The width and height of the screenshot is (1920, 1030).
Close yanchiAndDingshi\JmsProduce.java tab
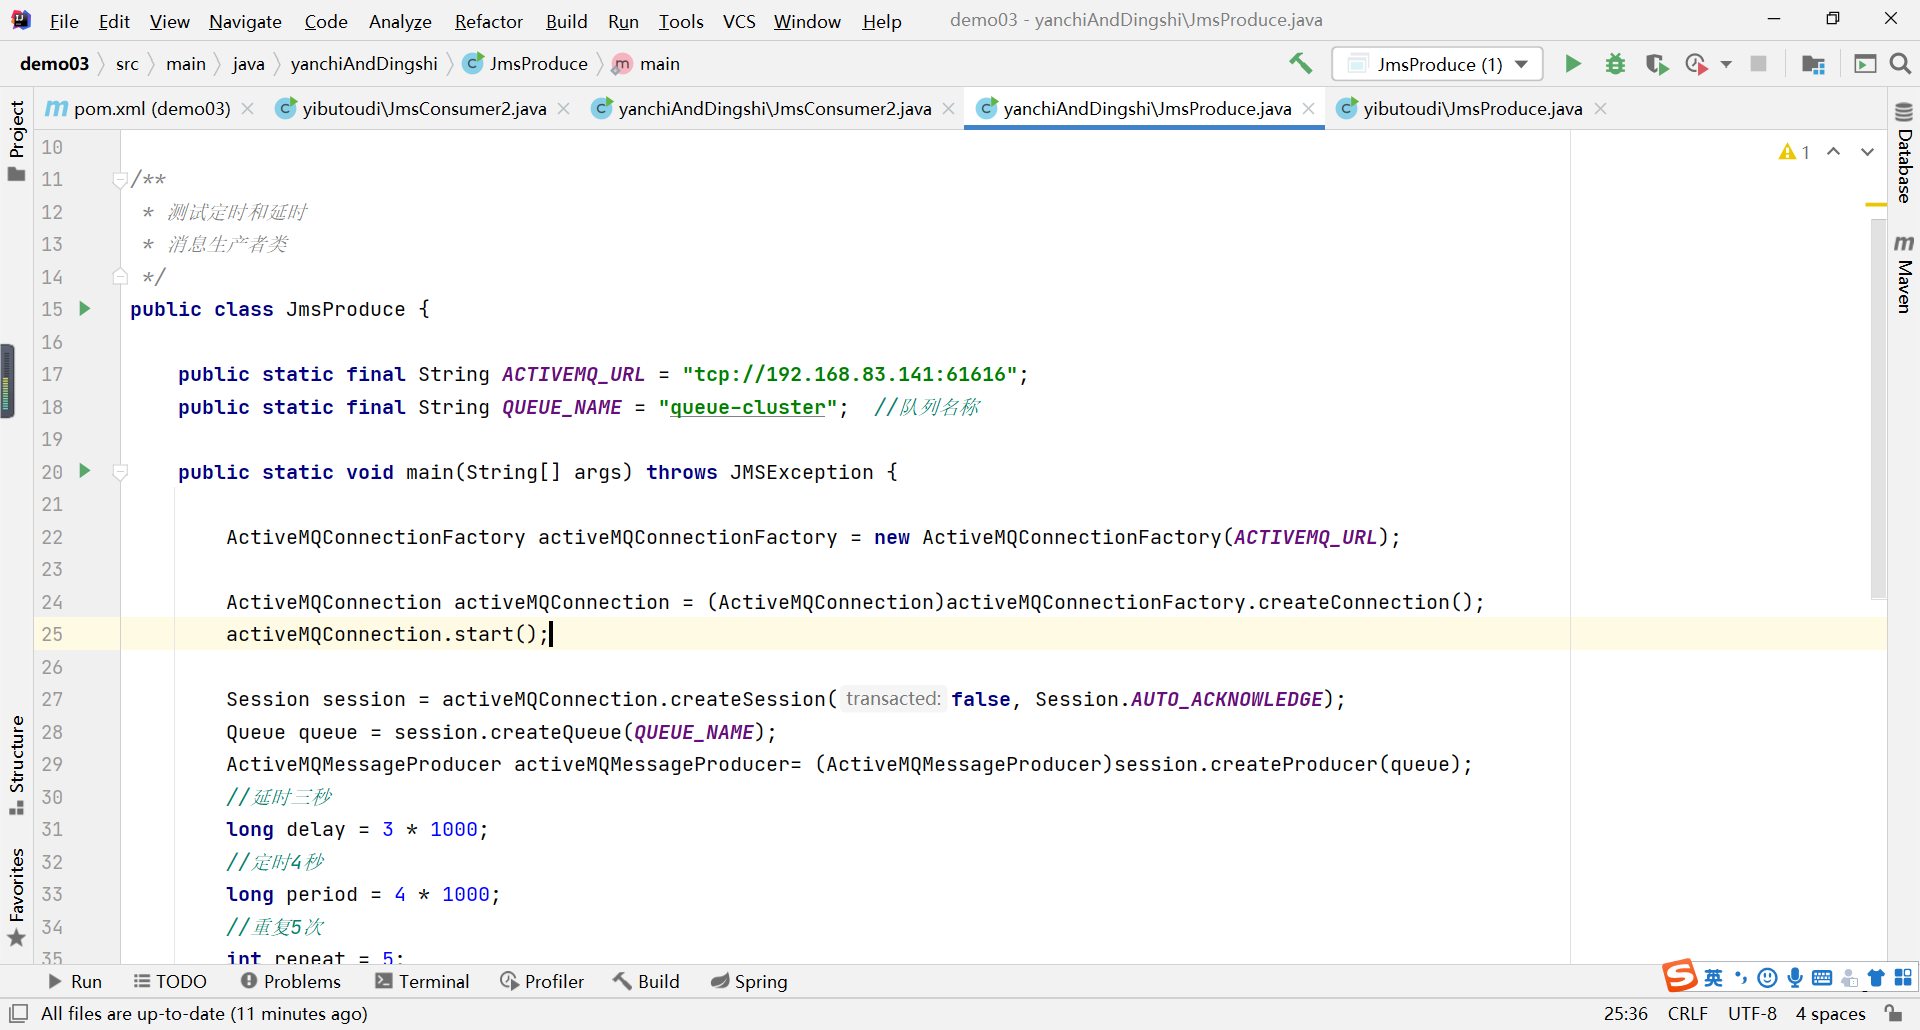click(1308, 108)
